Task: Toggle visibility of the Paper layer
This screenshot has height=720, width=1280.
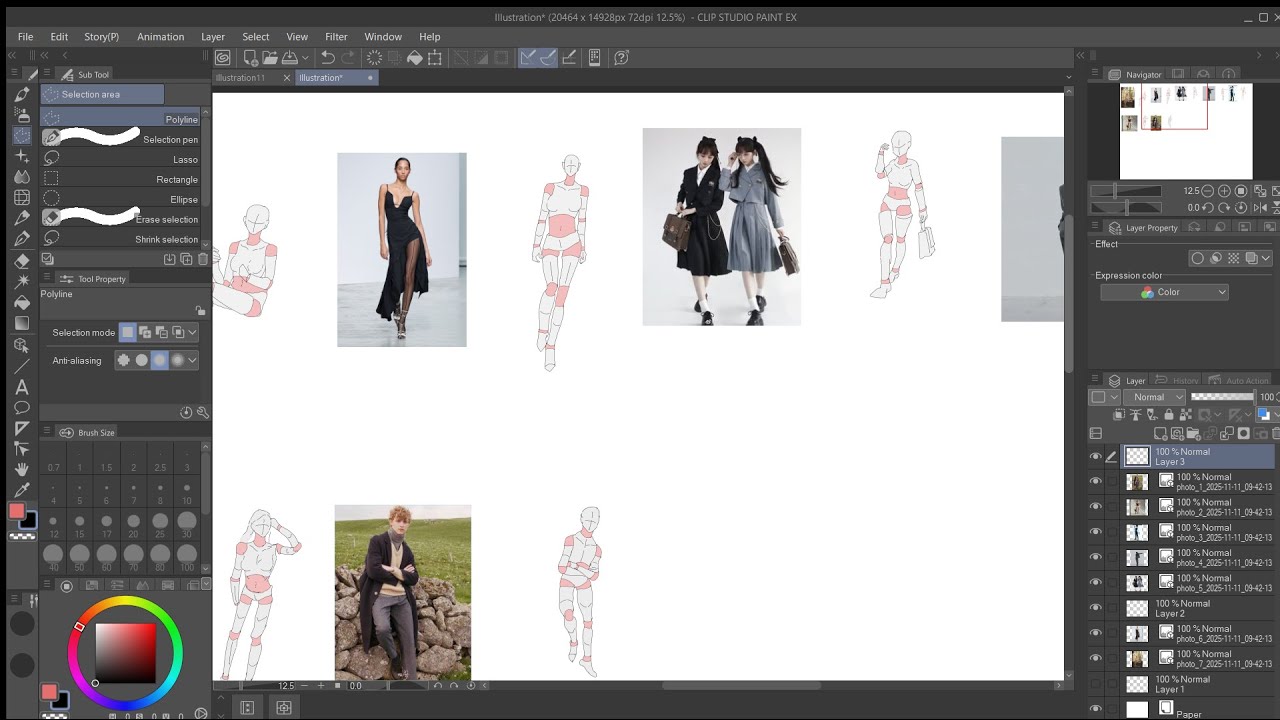Action: (1096, 709)
